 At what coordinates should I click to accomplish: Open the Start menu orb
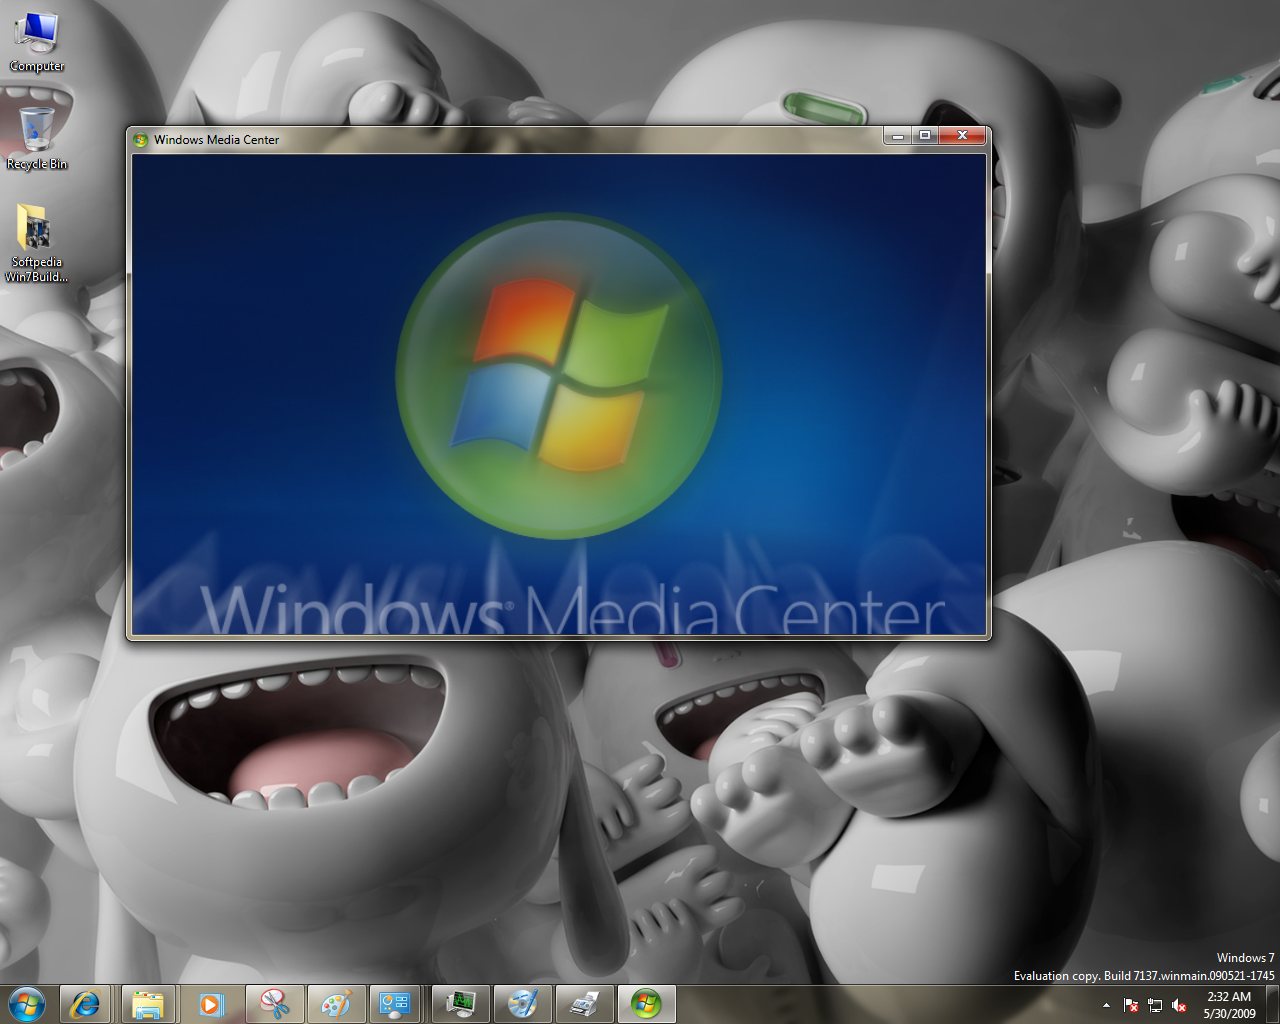point(27,1004)
